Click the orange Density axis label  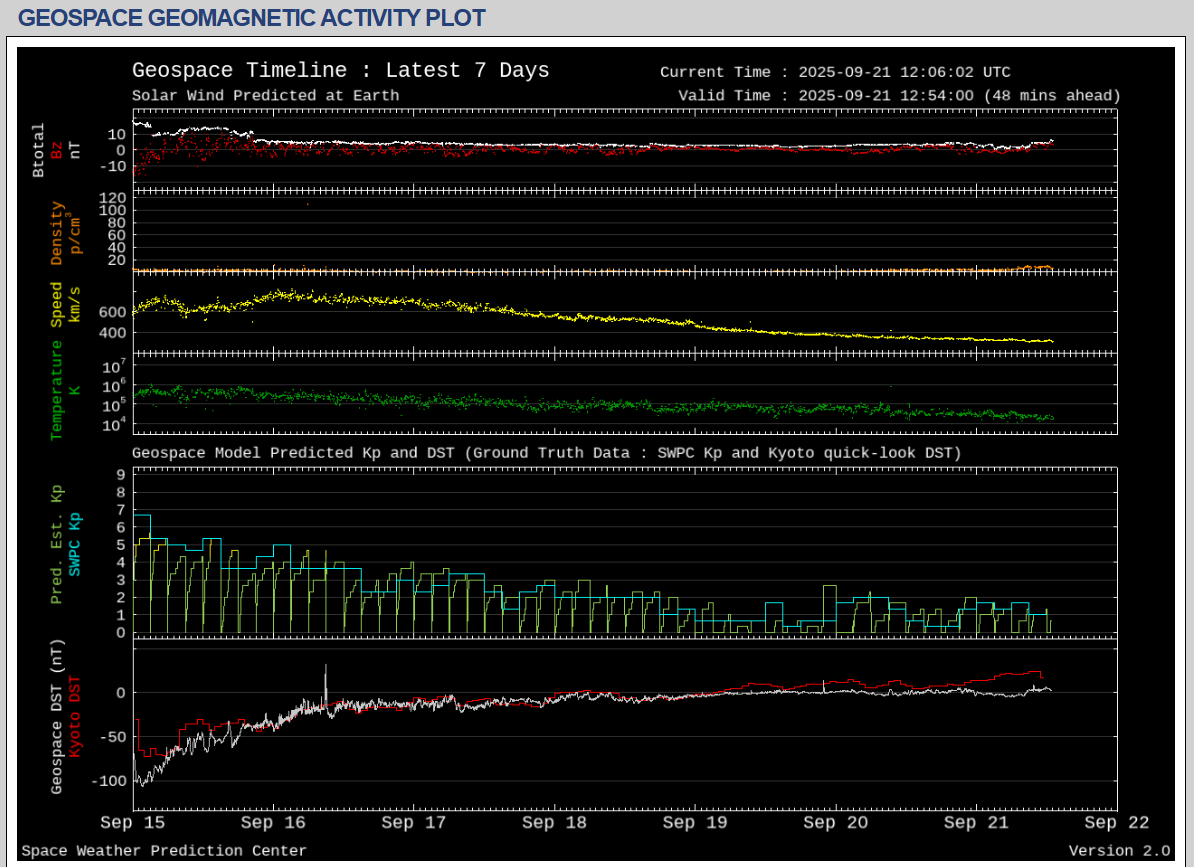pos(57,233)
